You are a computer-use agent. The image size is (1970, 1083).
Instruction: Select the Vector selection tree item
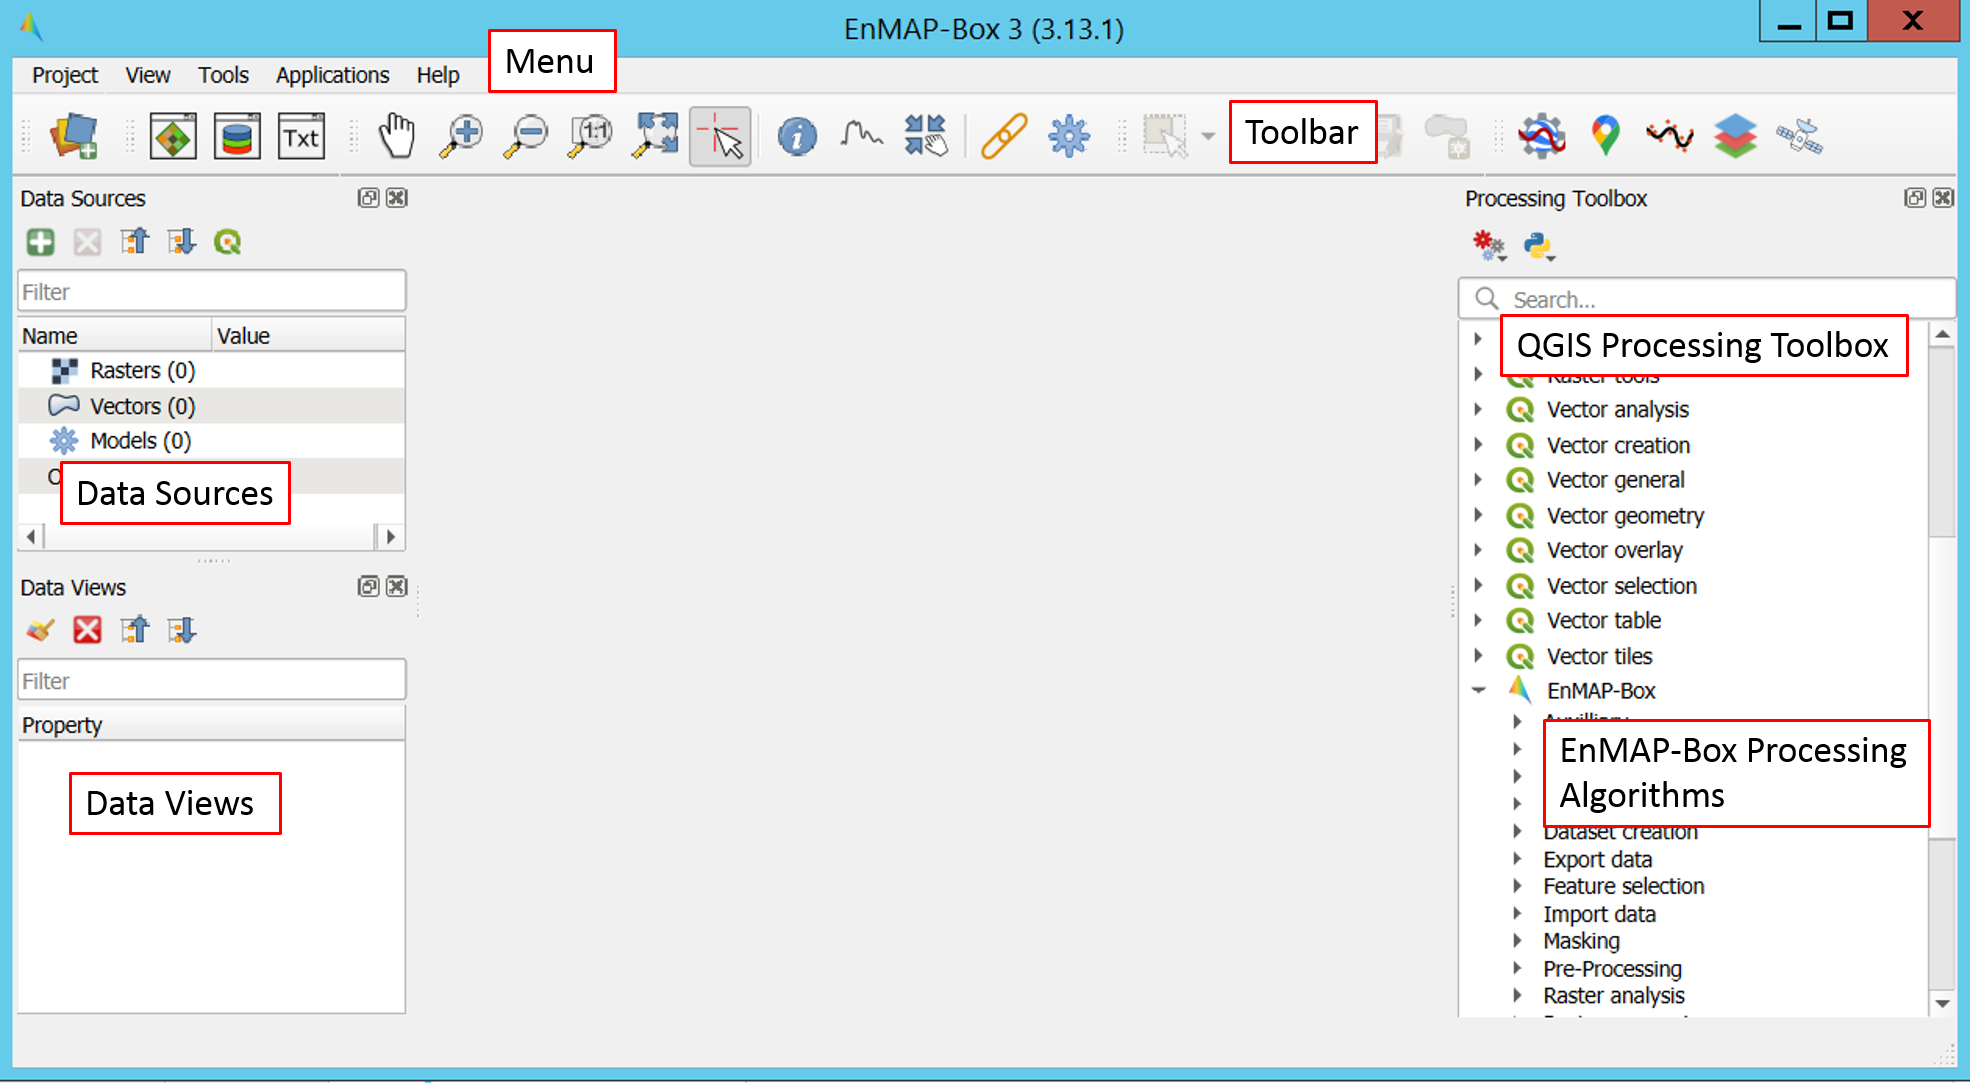(x=1621, y=586)
